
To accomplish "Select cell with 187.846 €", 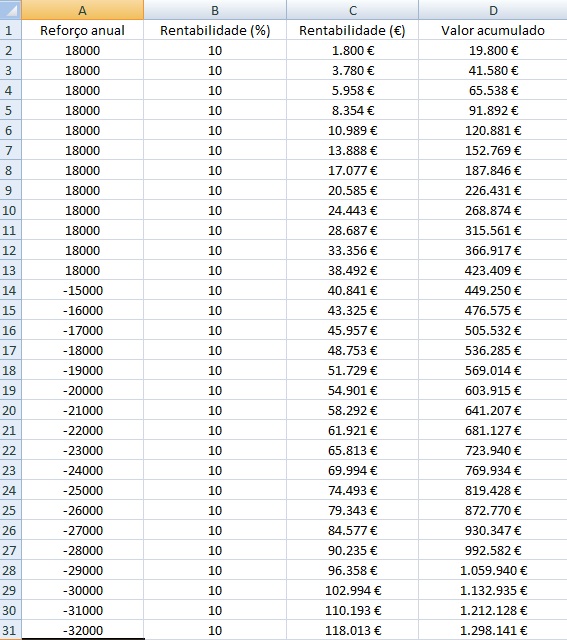I will [493, 170].
